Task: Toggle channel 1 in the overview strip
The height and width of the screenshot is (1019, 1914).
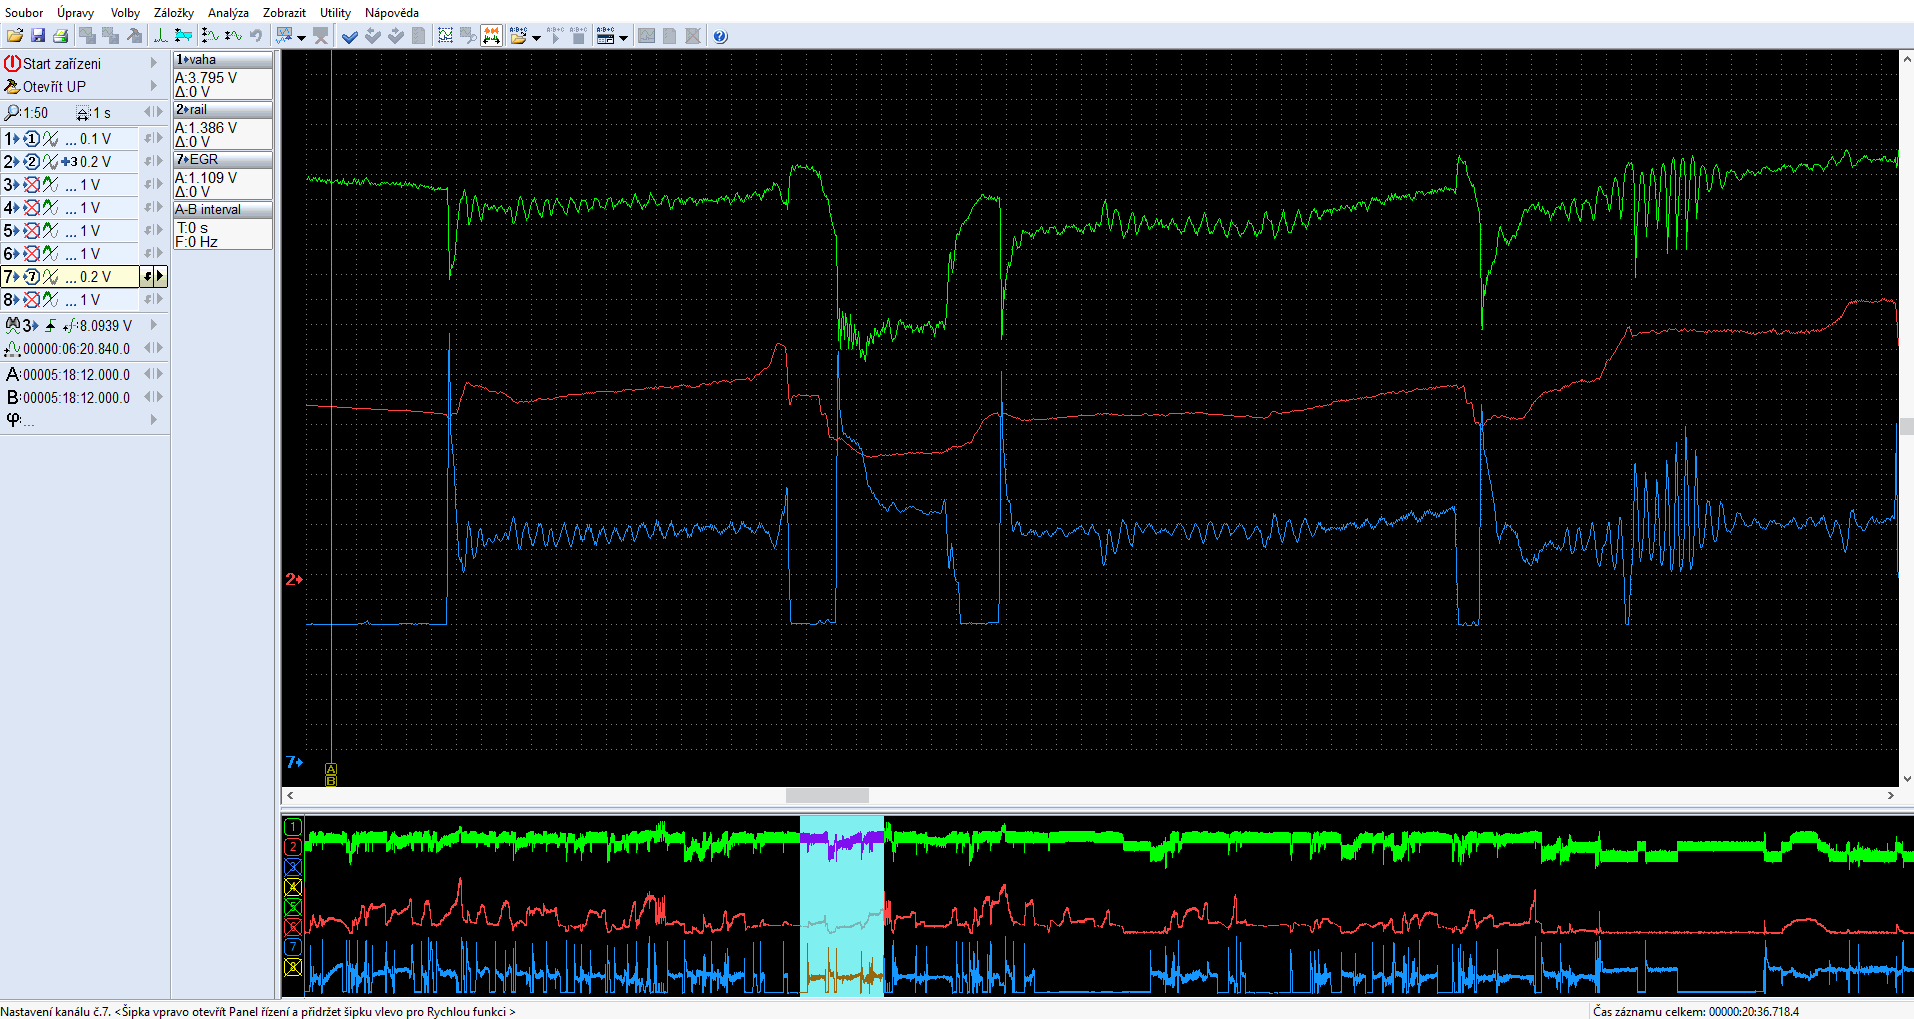Action: [x=293, y=827]
